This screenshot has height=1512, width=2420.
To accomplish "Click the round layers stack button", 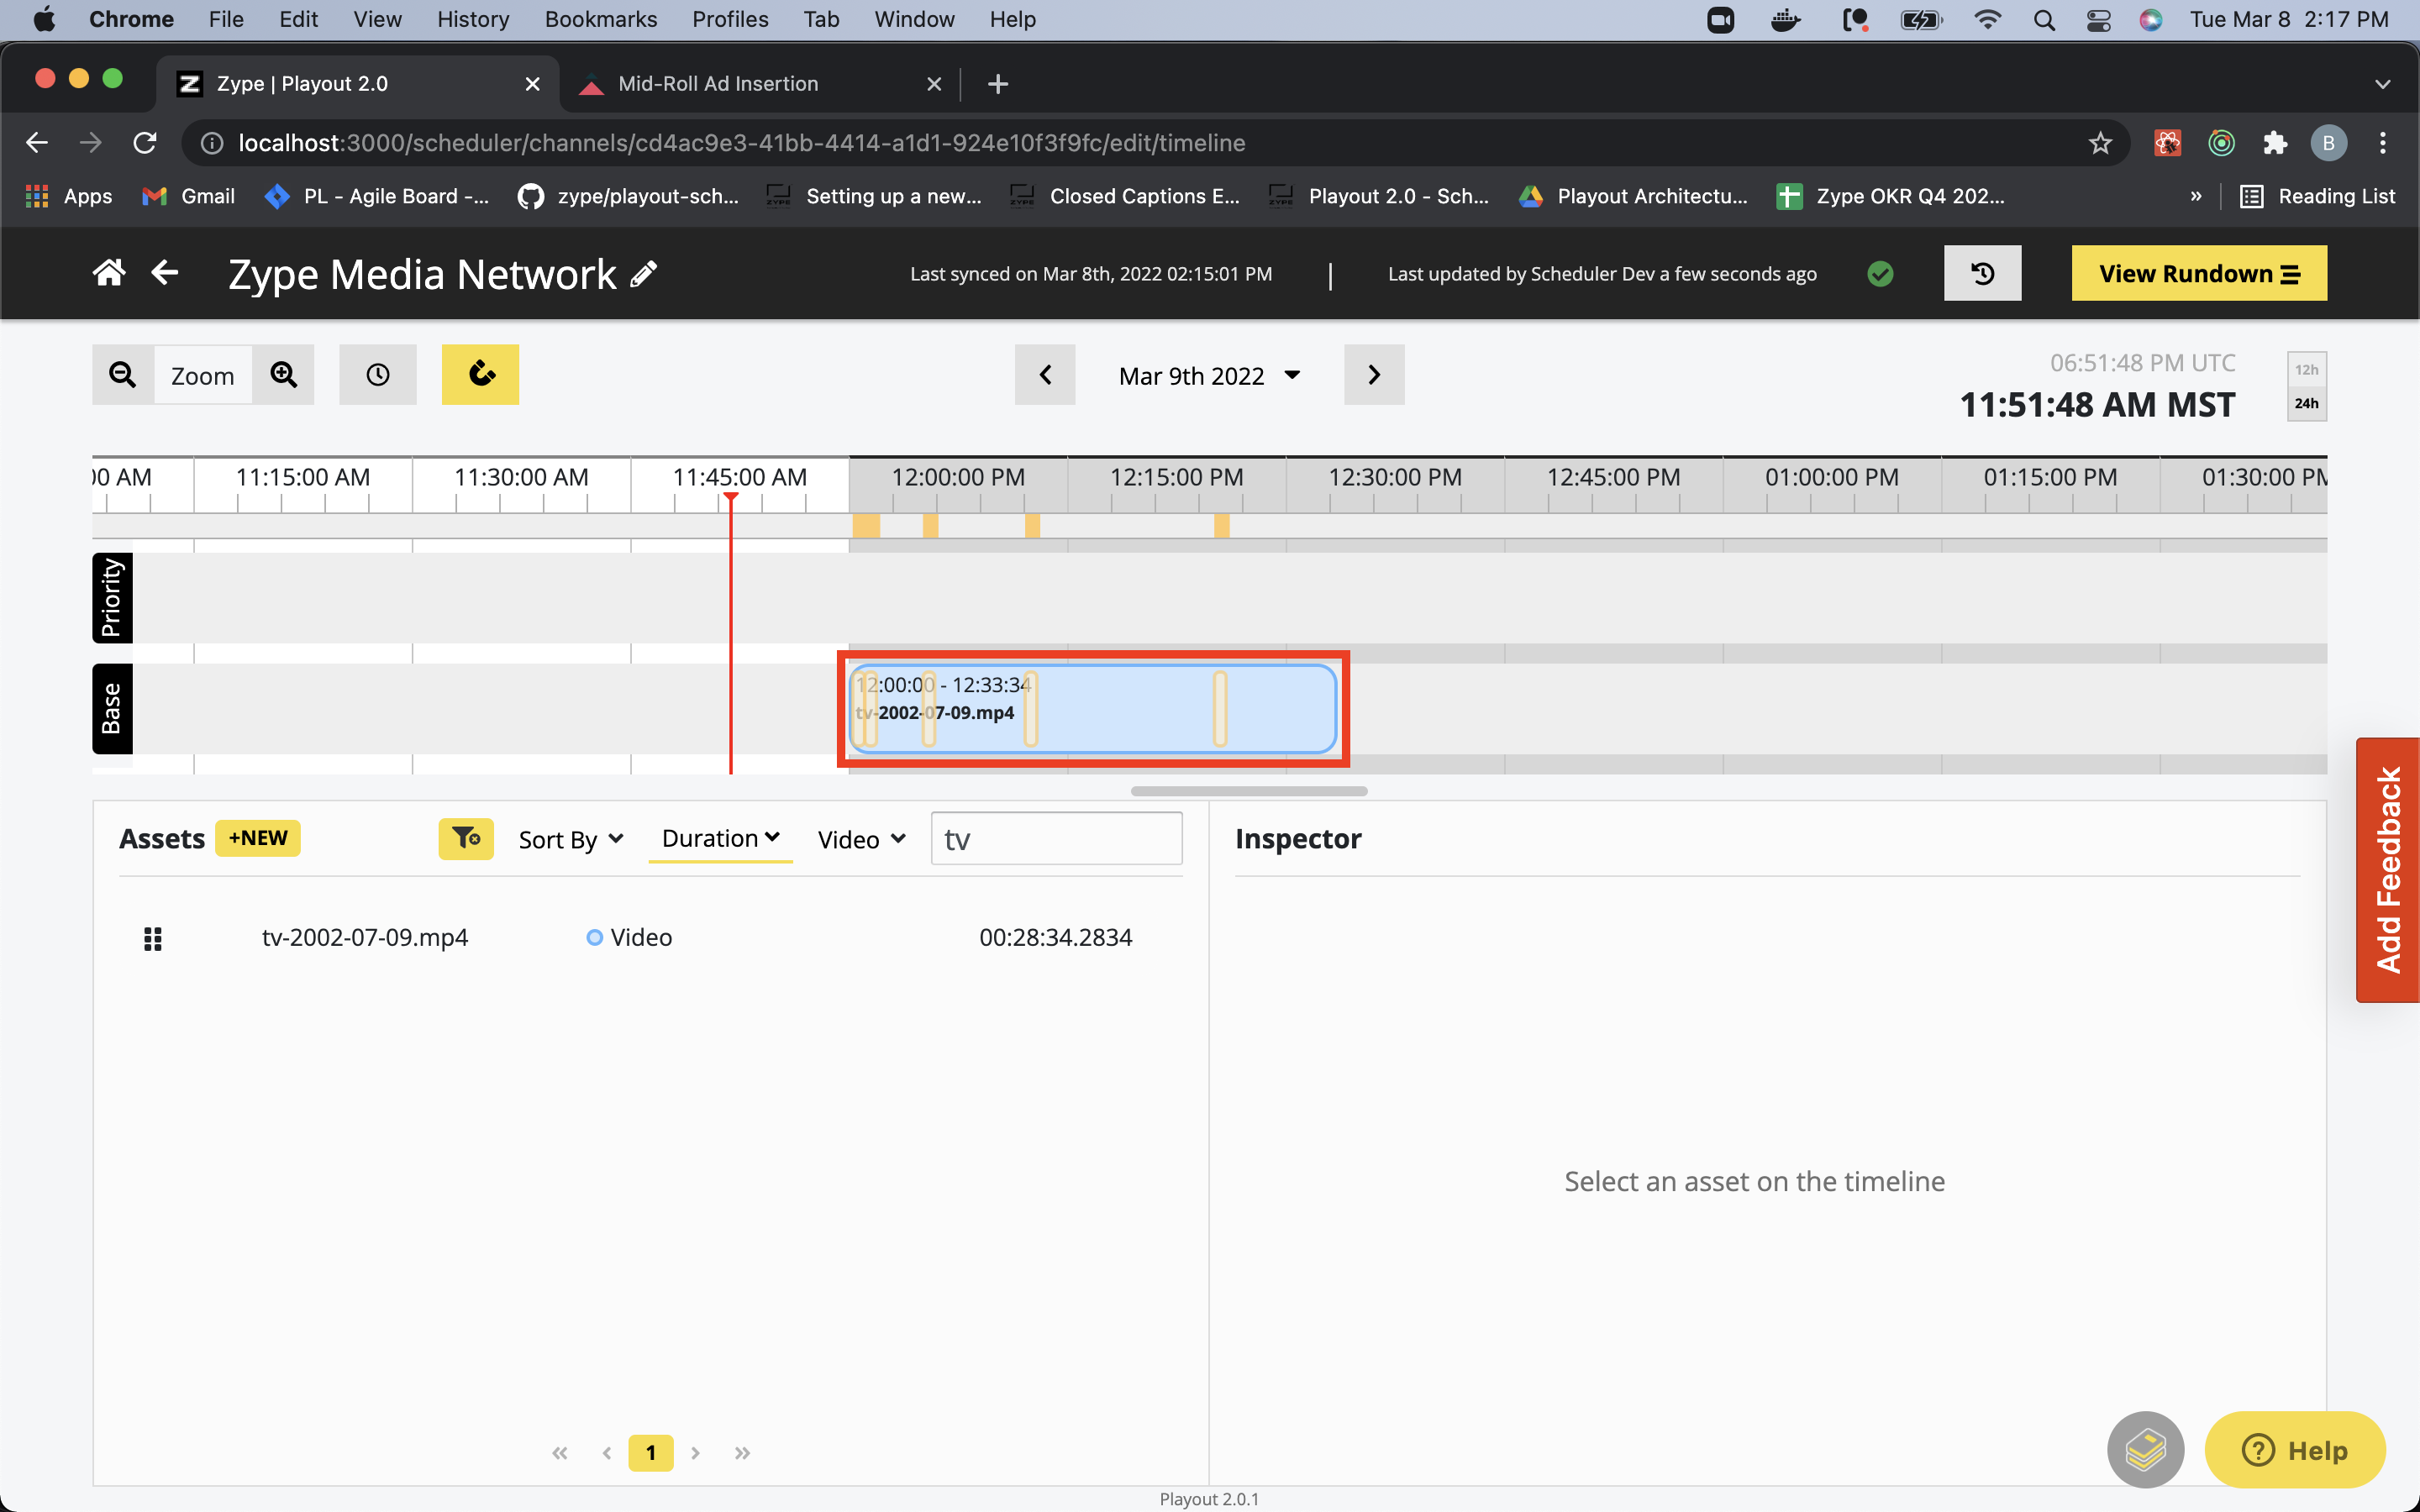I will click(x=2145, y=1450).
